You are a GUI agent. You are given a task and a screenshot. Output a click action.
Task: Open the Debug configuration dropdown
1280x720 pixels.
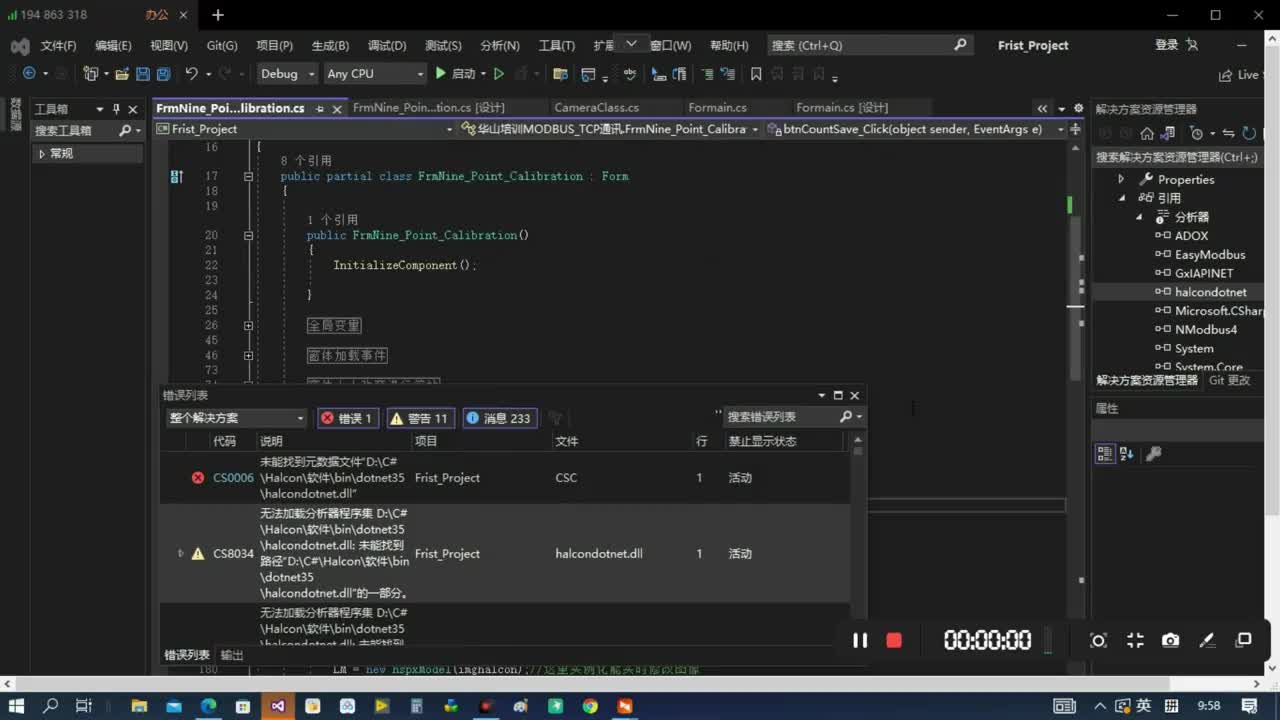(288, 74)
